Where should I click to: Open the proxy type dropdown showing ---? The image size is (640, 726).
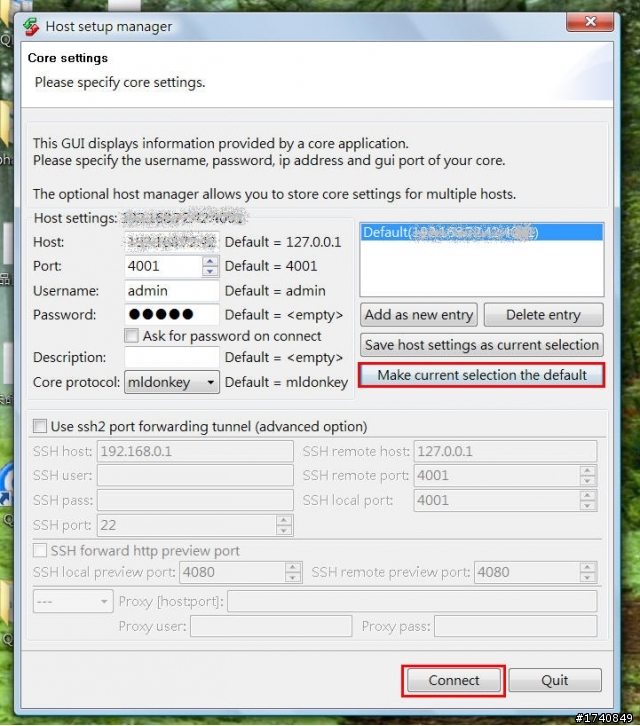click(73, 601)
